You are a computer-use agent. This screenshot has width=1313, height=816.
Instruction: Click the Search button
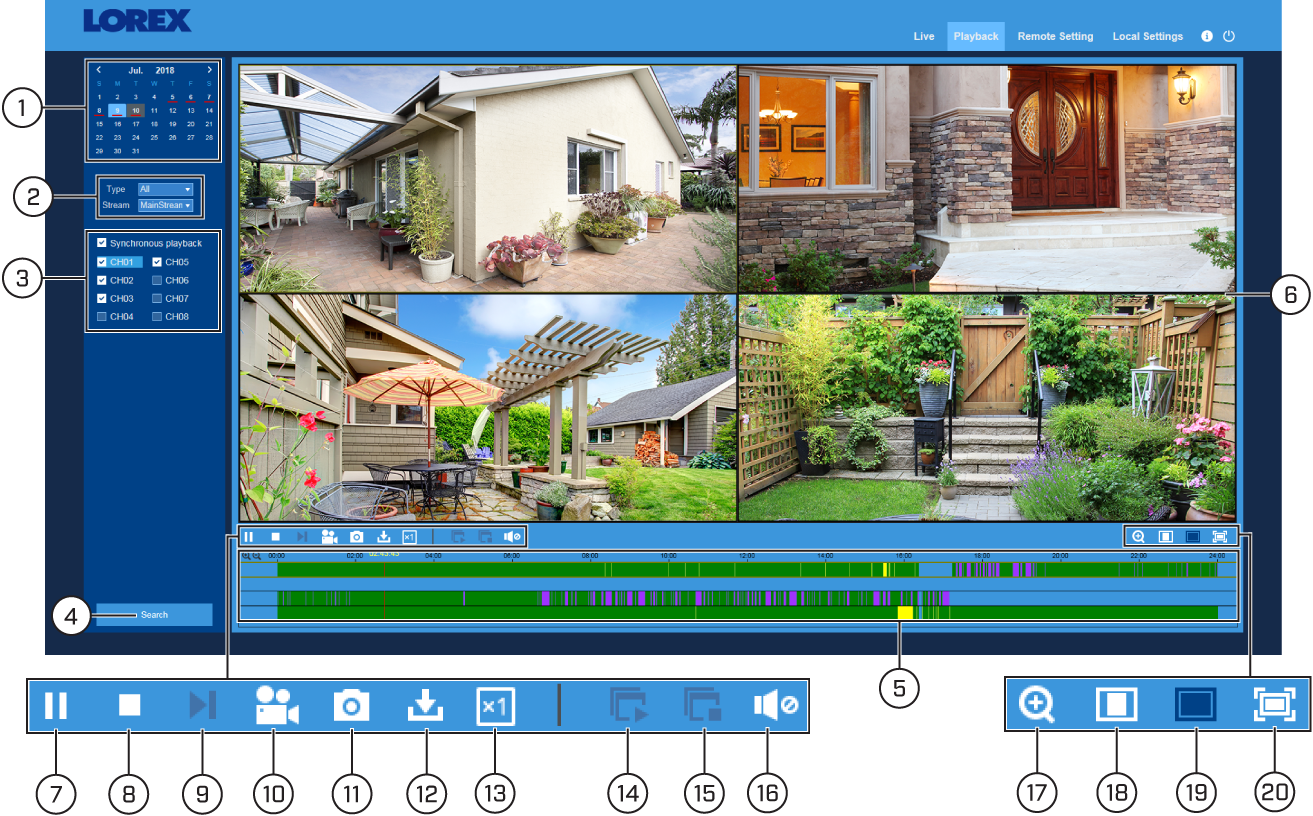click(x=154, y=615)
